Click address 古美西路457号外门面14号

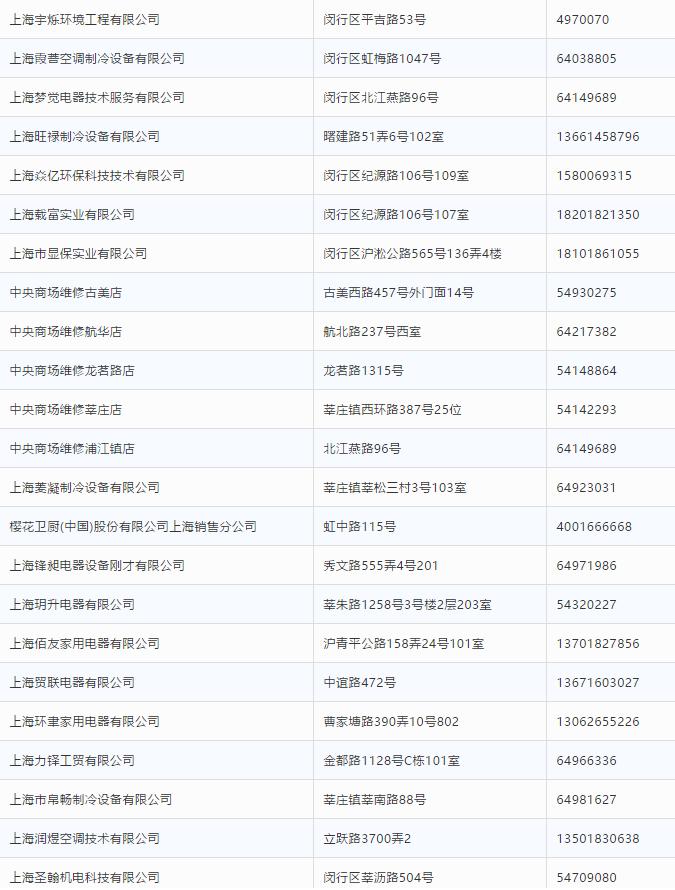click(399, 293)
